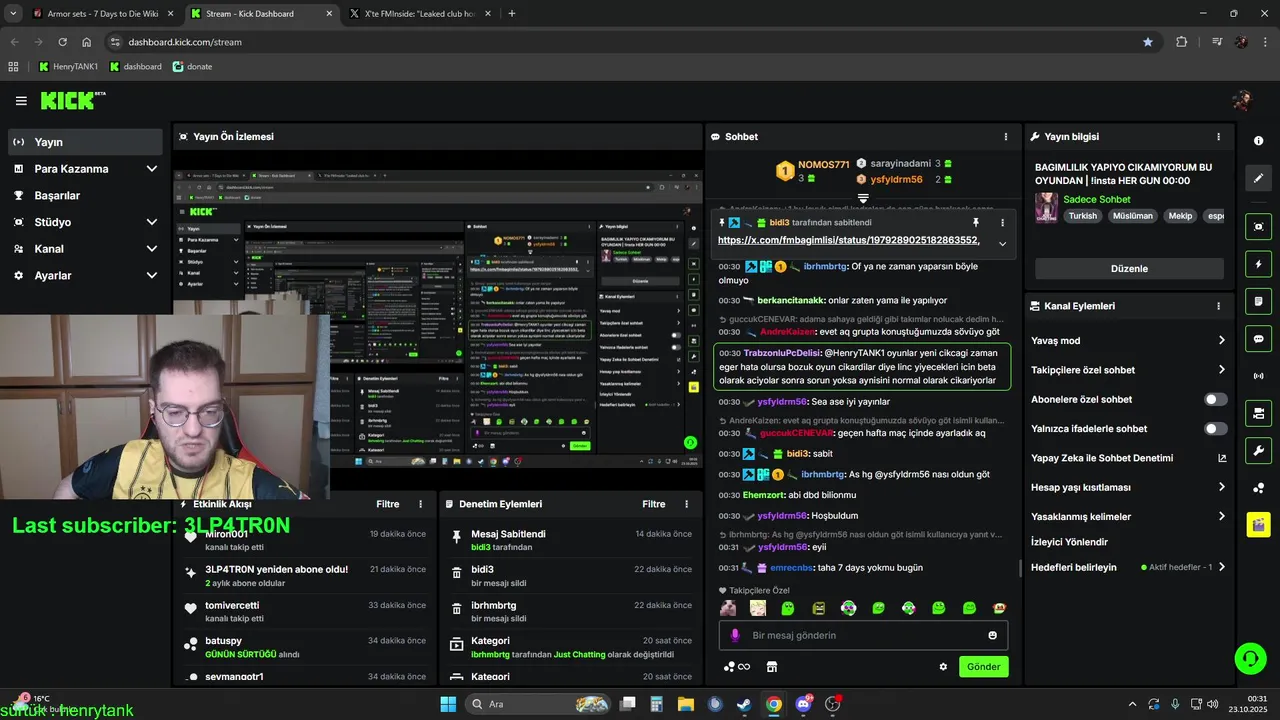Screen dimensions: 1280x720
Task: Open the info icon in right sidebar
Action: (1259, 141)
